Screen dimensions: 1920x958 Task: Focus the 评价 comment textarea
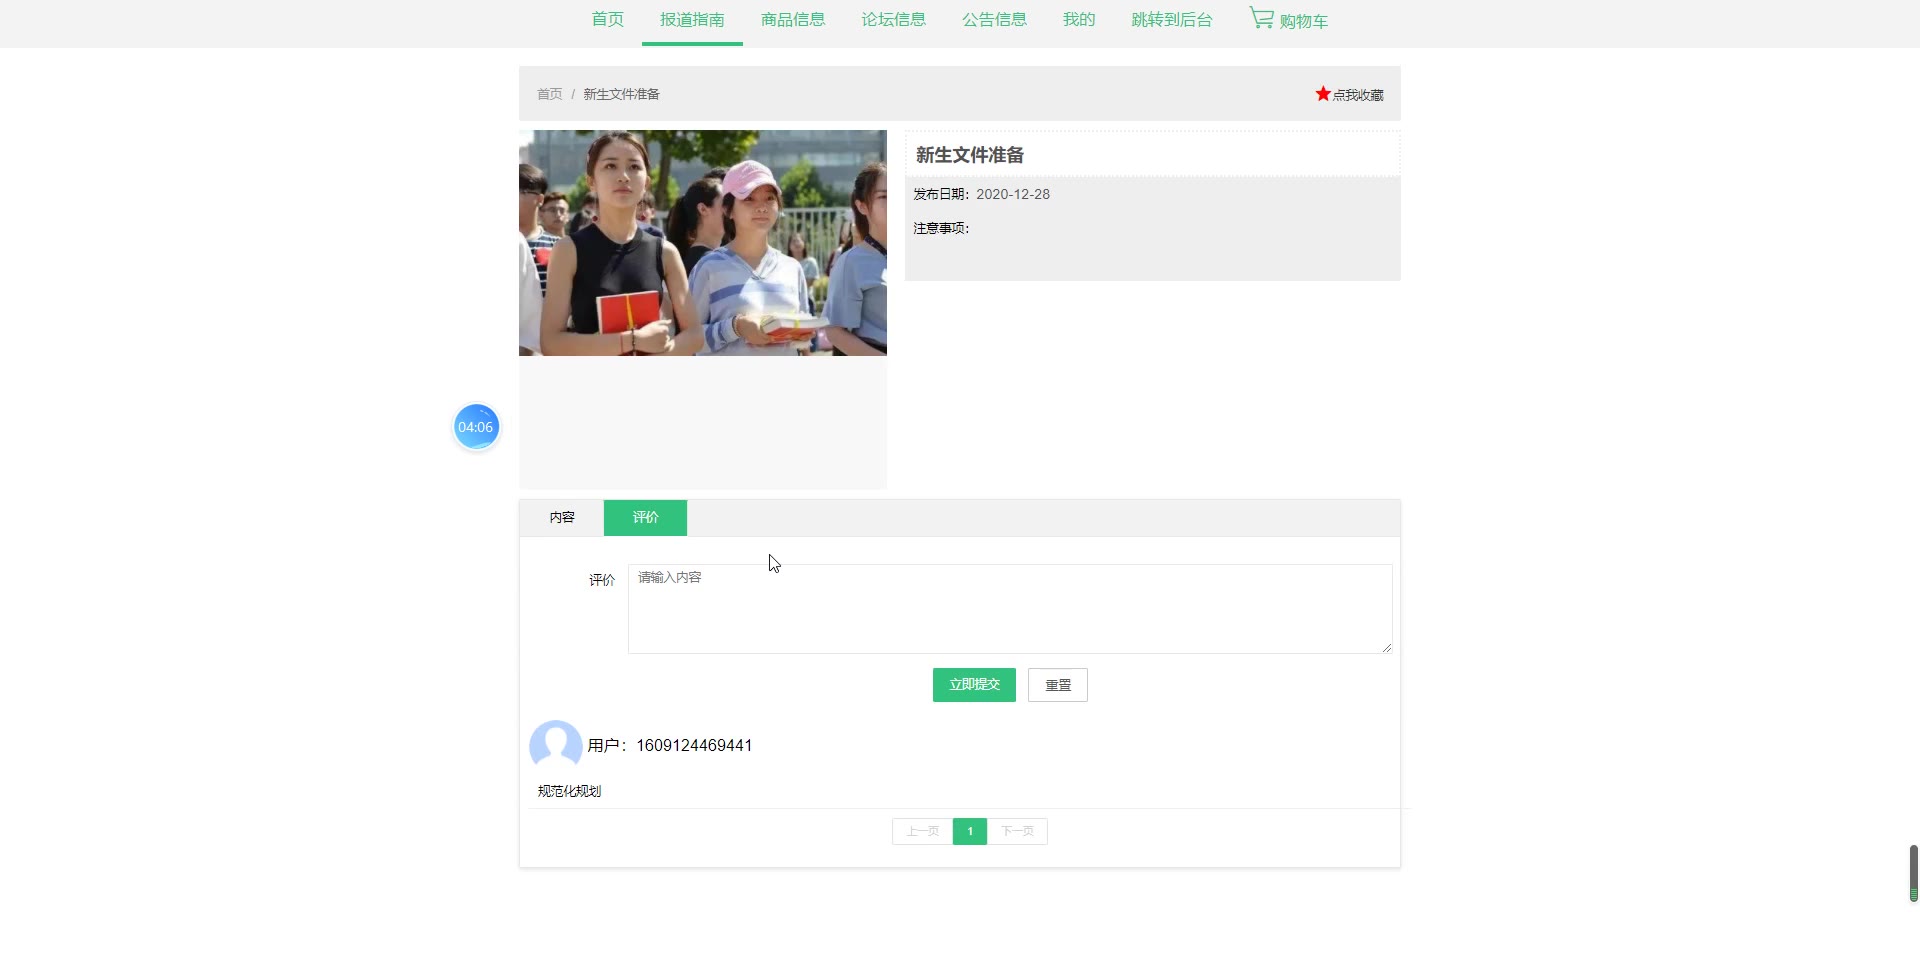1010,609
